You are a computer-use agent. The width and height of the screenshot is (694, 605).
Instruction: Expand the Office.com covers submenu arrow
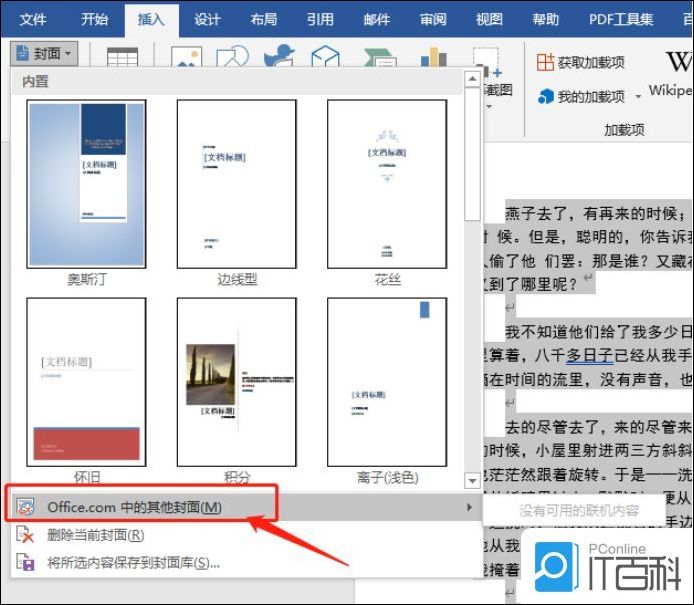[x=469, y=507]
